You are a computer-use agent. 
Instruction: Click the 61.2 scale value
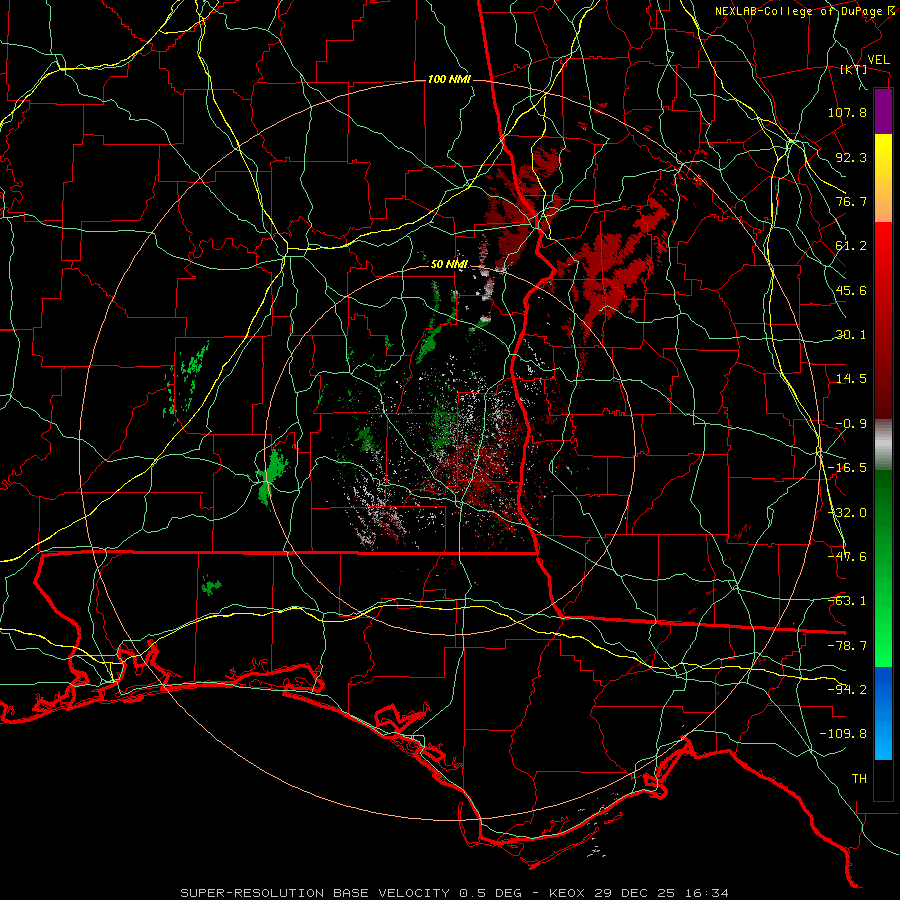click(x=851, y=246)
